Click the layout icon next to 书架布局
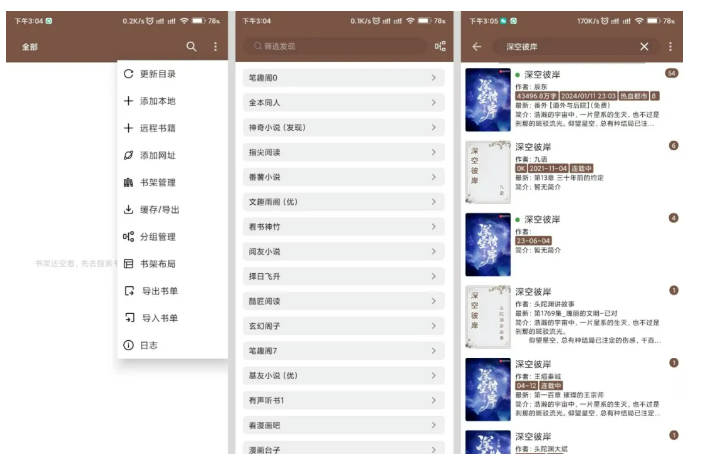Image resolution: width=703 pixels, height=454 pixels. click(128, 264)
